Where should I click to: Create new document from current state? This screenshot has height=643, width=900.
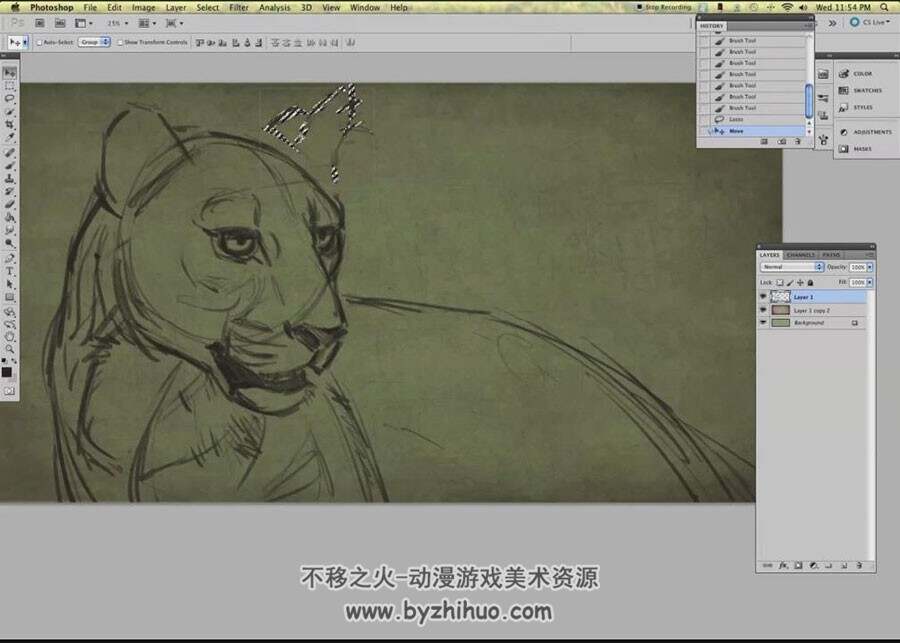pos(764,141)
